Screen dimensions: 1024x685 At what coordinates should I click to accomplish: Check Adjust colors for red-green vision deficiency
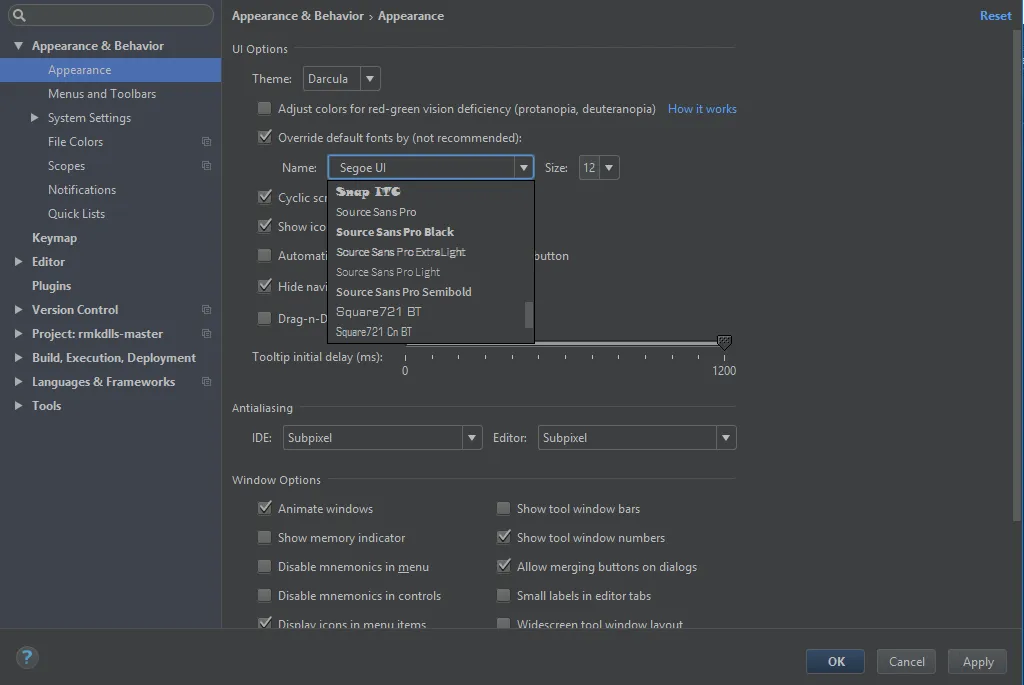(265, 109)
